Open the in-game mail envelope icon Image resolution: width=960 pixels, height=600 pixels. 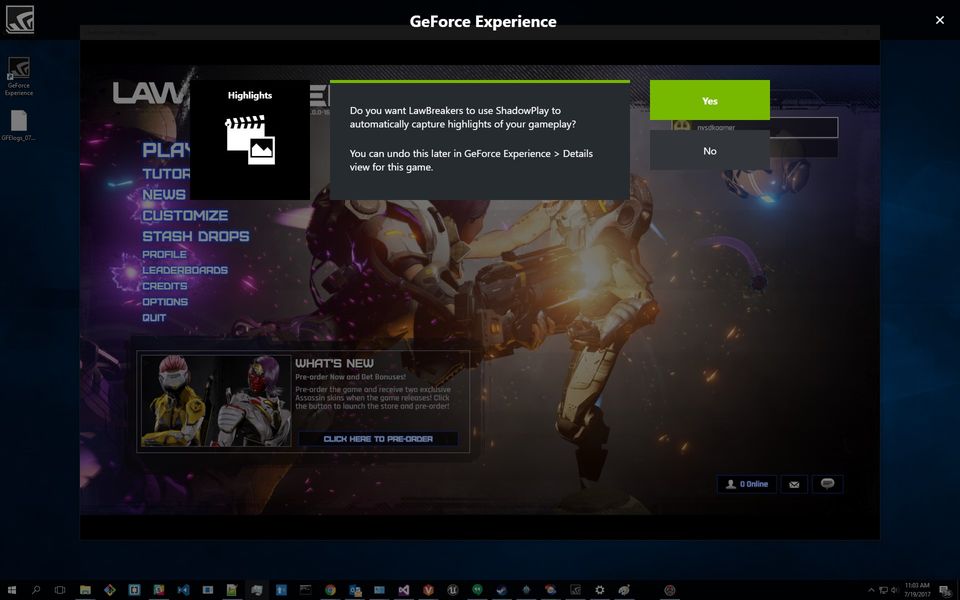pos(794,484)
